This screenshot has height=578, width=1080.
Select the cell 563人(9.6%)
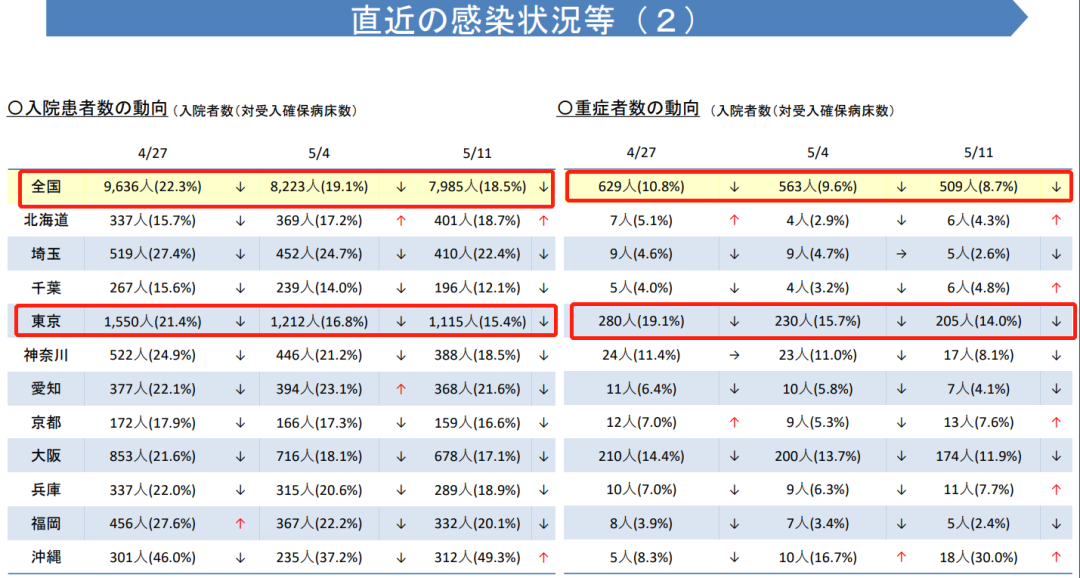coord(816,186)
